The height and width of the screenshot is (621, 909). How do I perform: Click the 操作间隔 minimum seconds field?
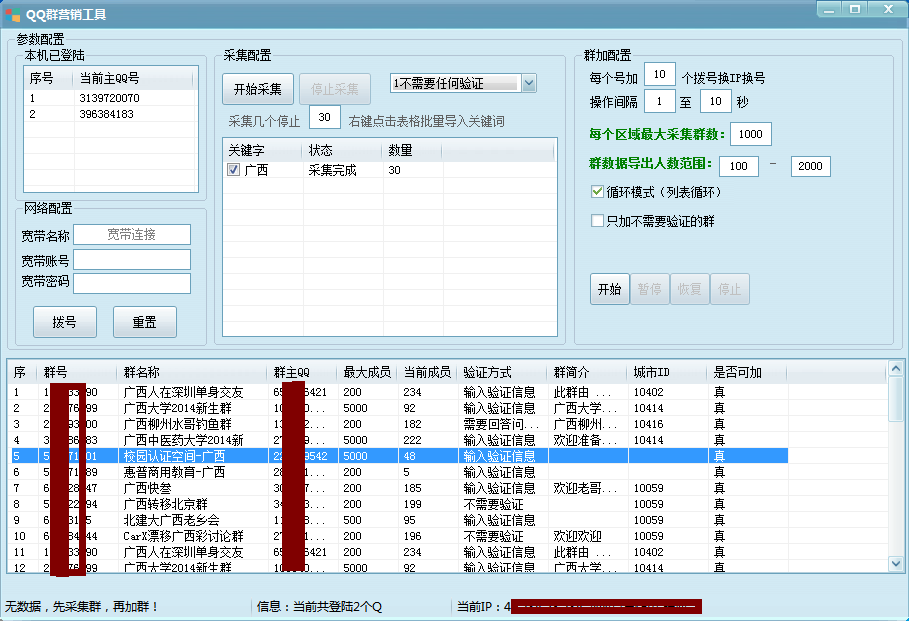[x=660, y=101]
